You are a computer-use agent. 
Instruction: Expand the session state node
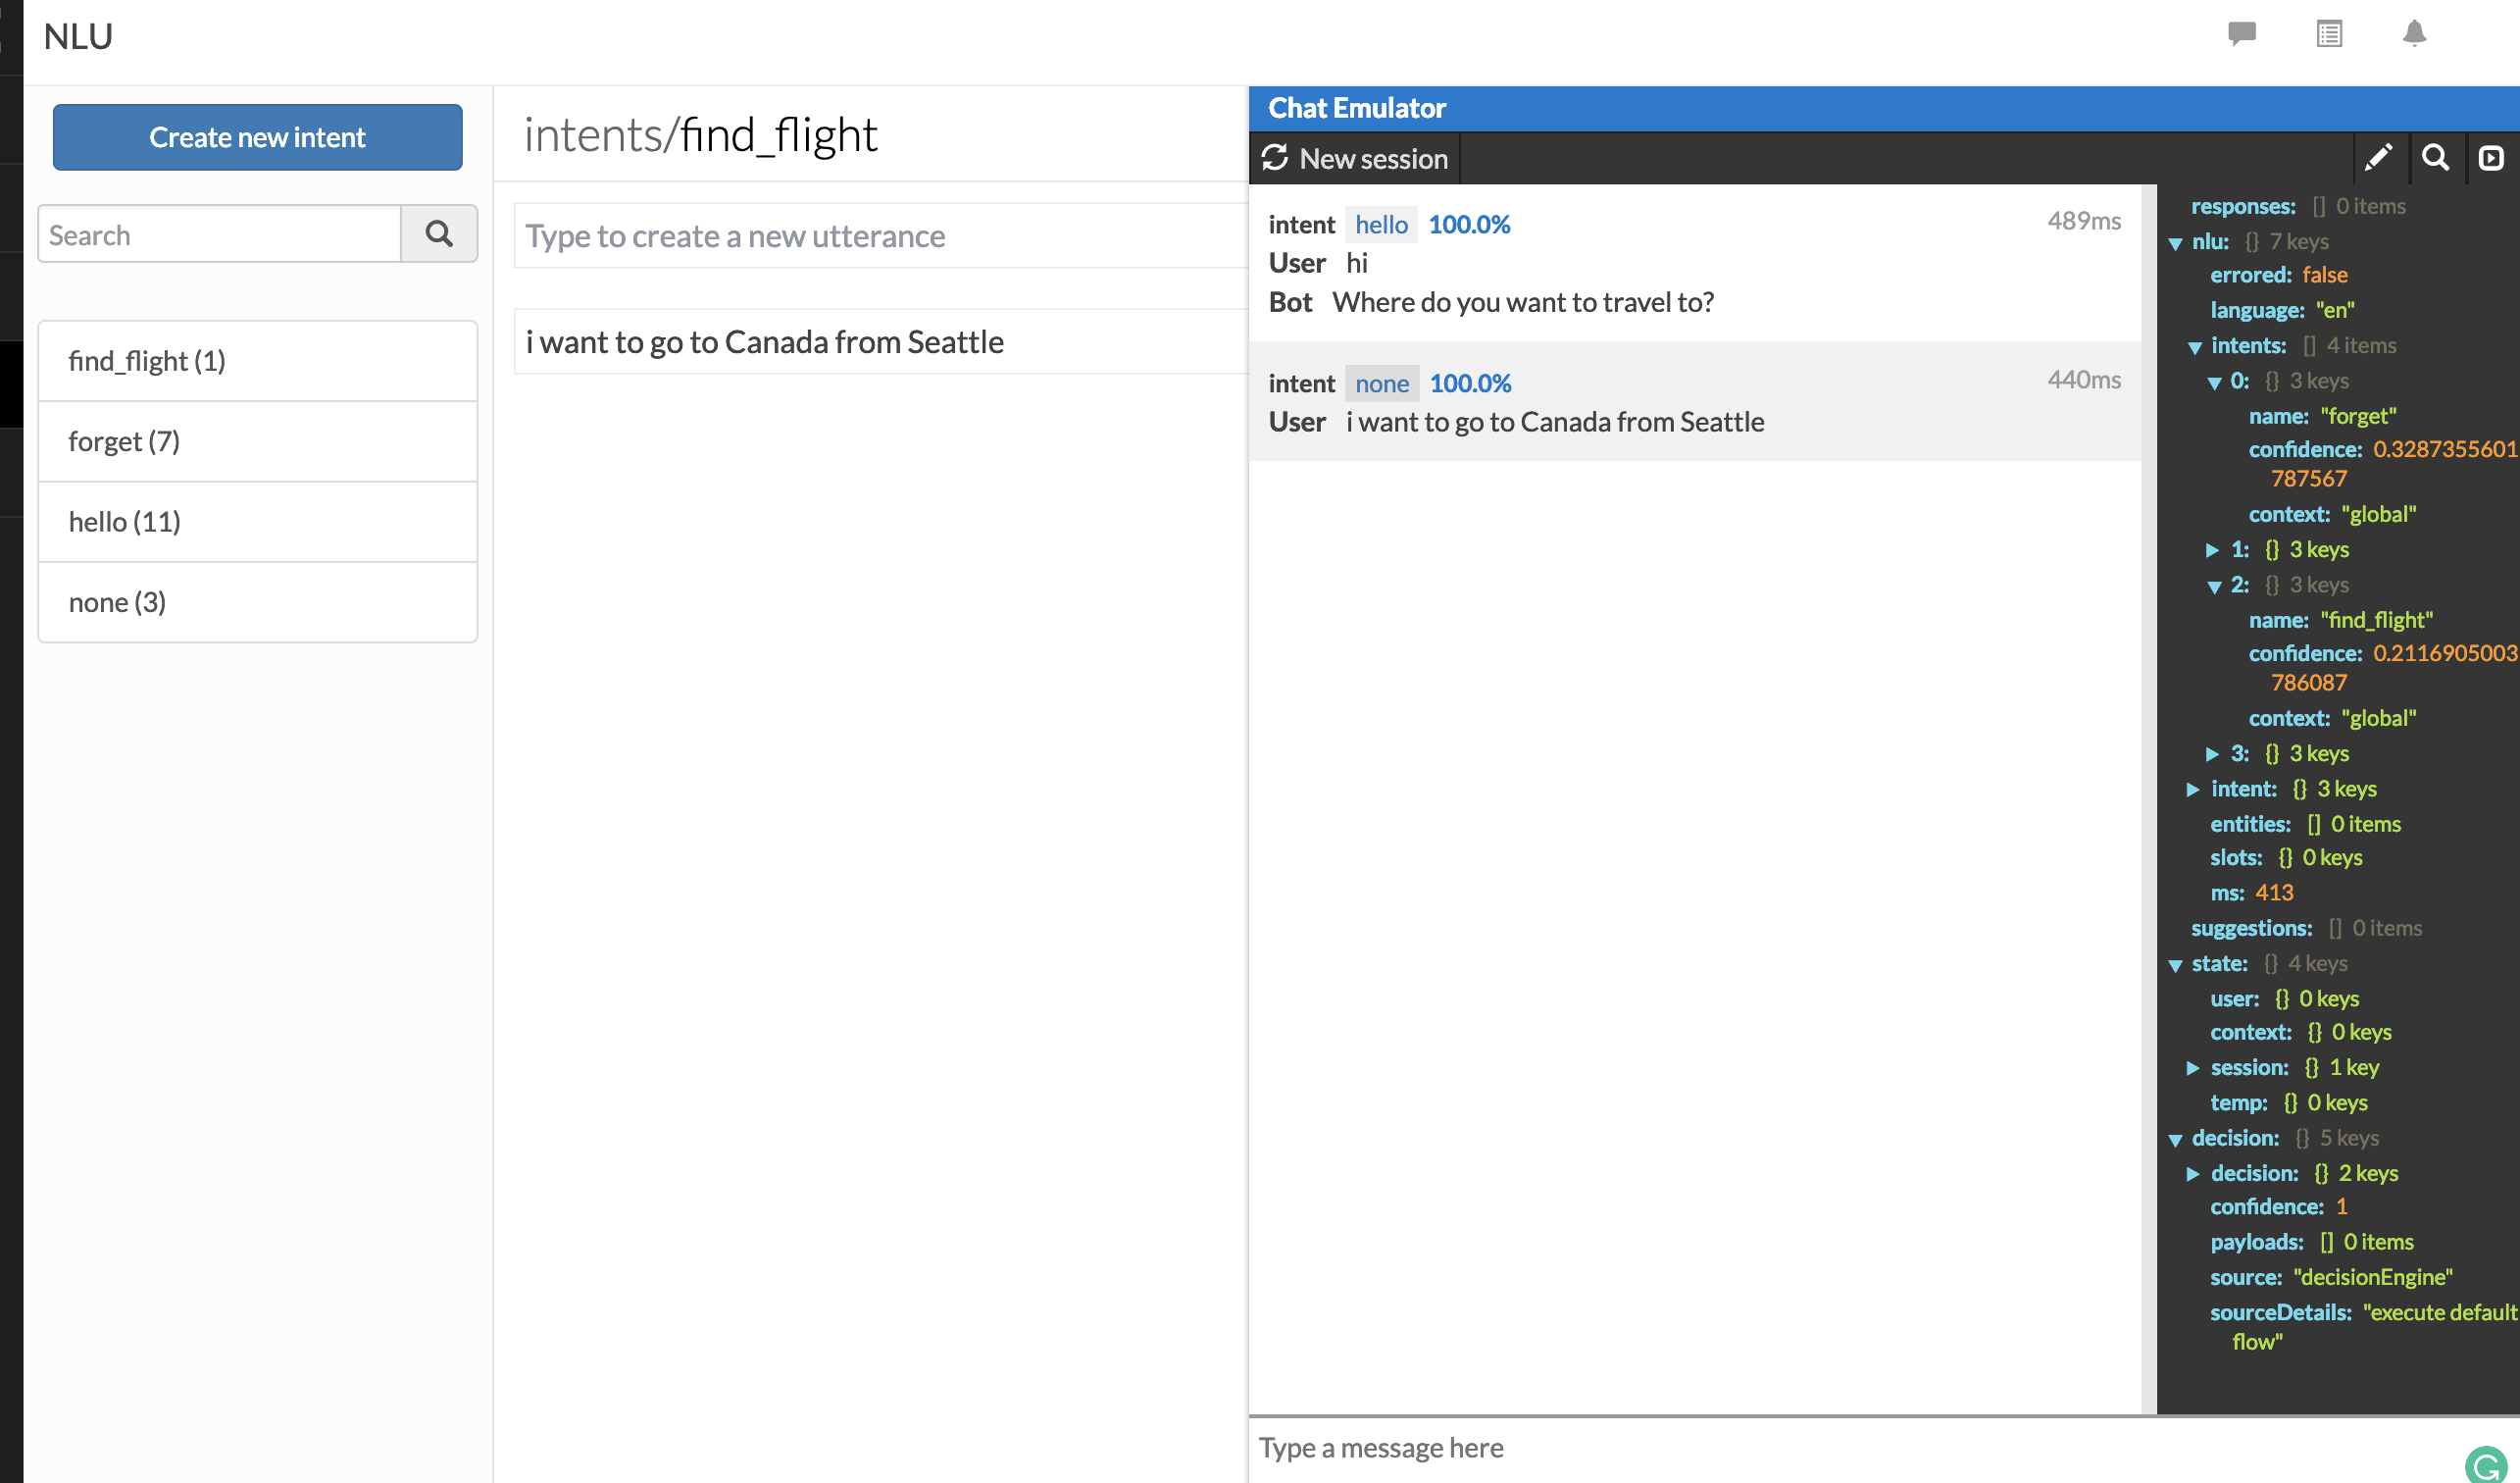pyautogui.click(x=2193, y=1067)
